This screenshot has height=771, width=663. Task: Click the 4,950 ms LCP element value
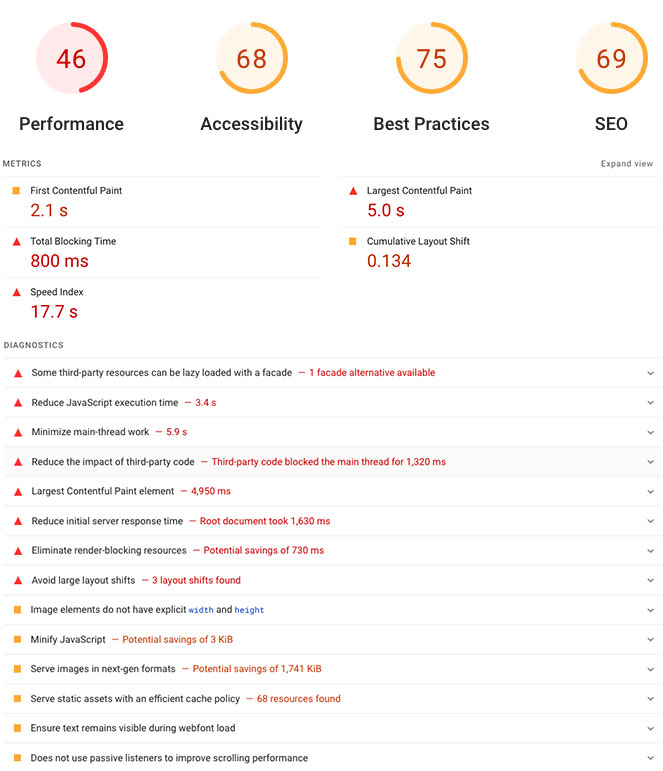[x=211, y=491]
